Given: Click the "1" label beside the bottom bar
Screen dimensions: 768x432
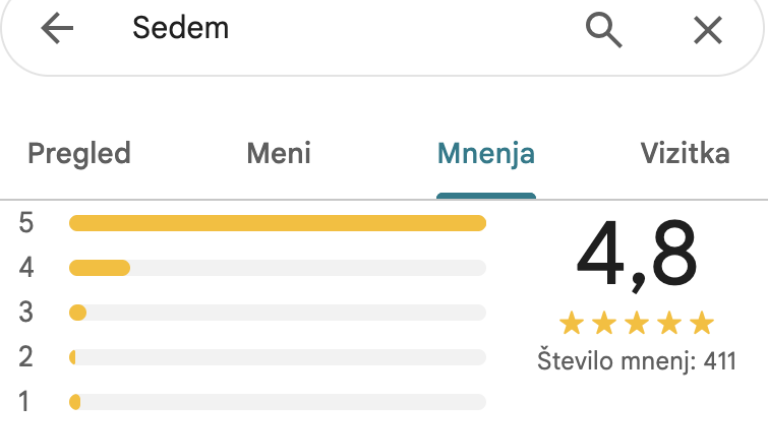Looking at the screenshot, I should 26,402.
